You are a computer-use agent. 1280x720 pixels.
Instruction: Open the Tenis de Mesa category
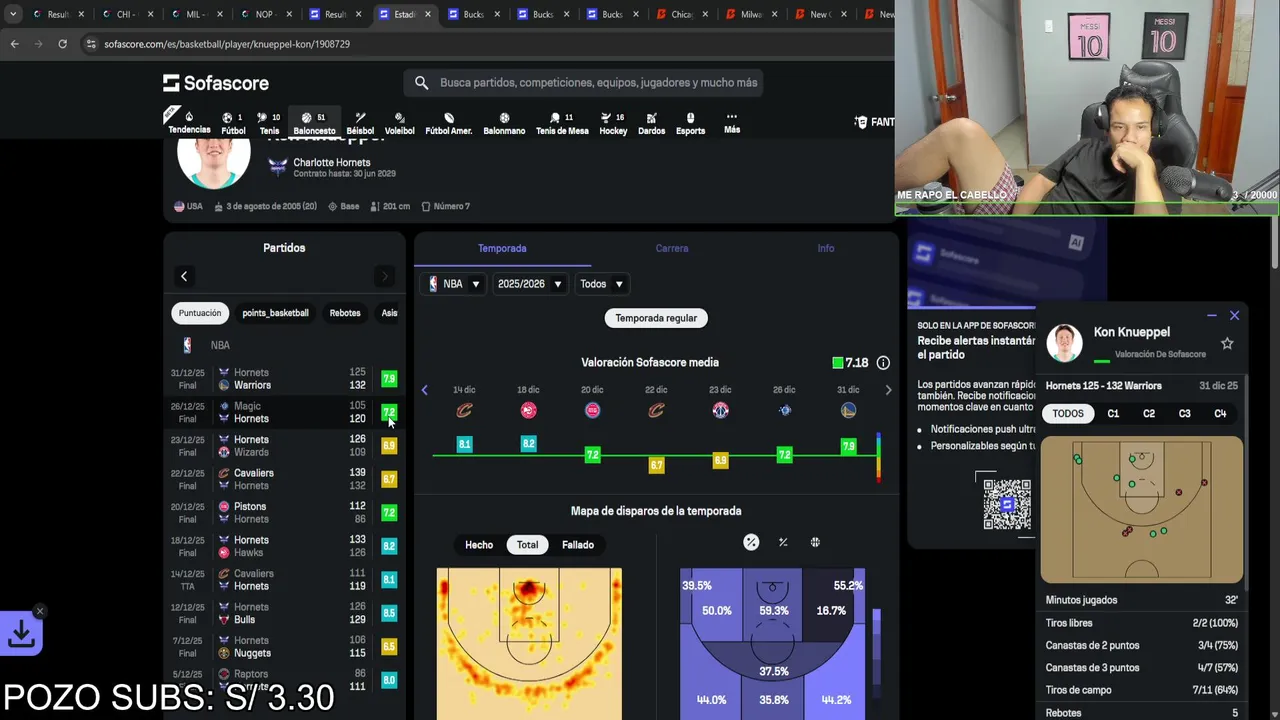click(562, 123)
